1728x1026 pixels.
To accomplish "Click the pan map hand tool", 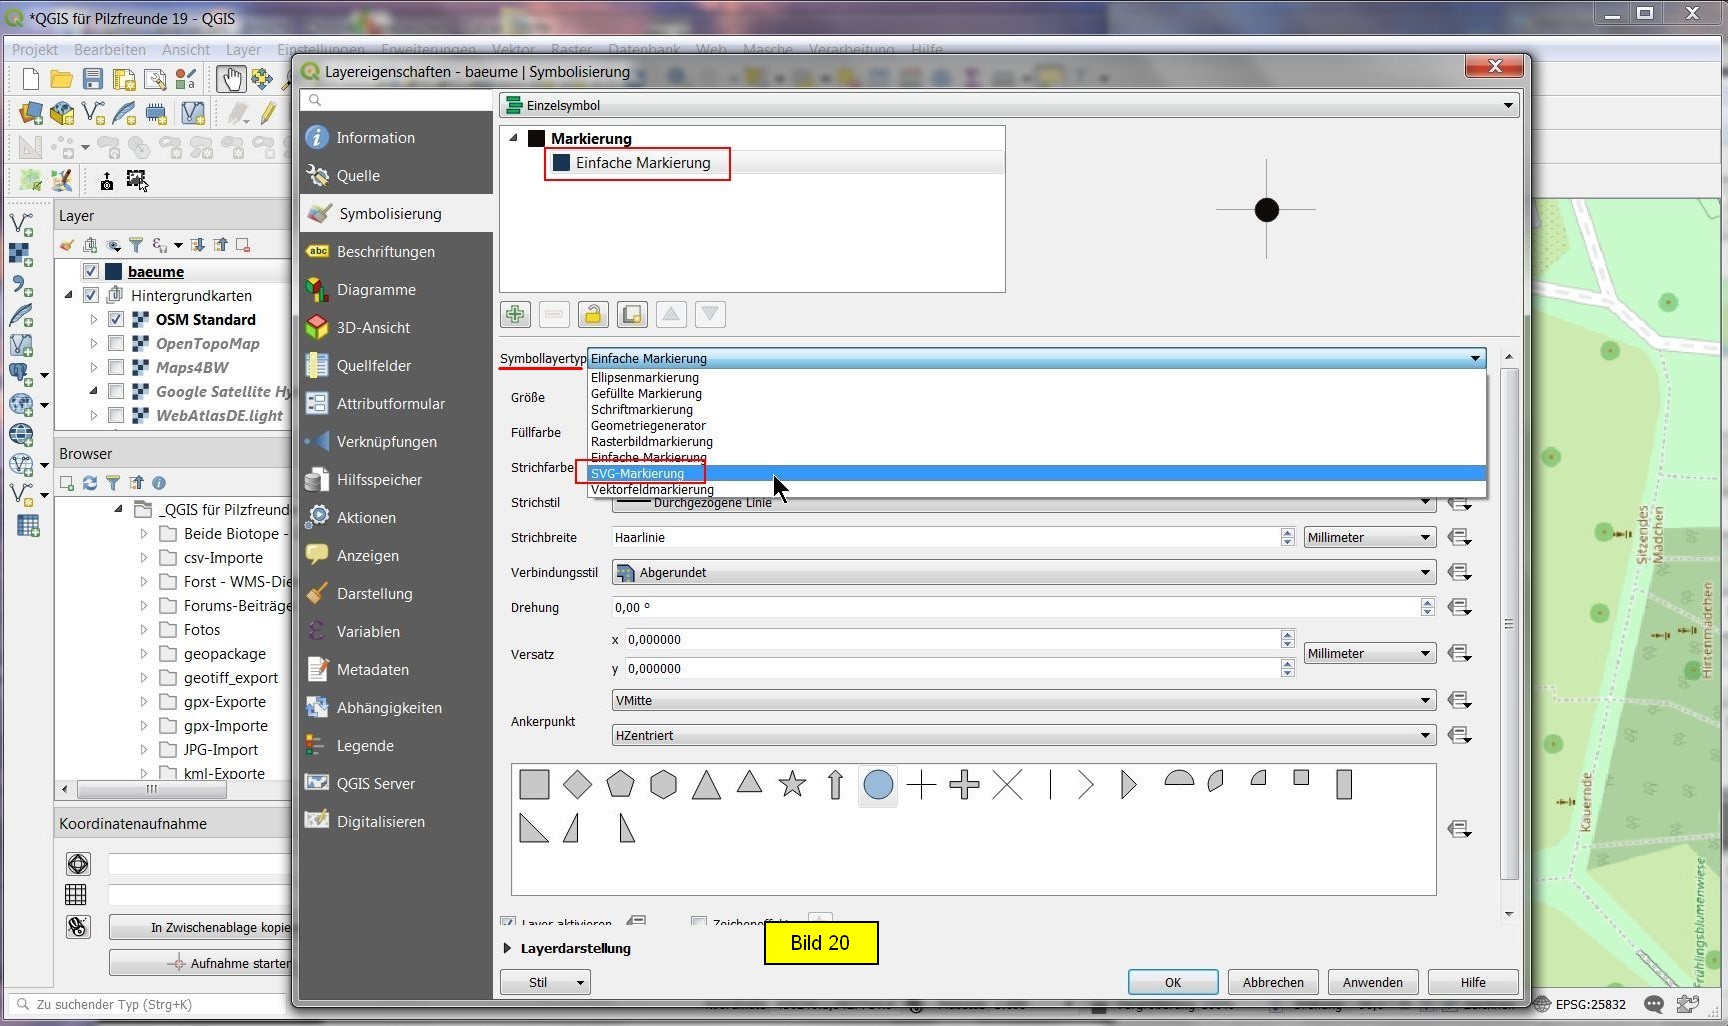I will click(x=231, y=79).
